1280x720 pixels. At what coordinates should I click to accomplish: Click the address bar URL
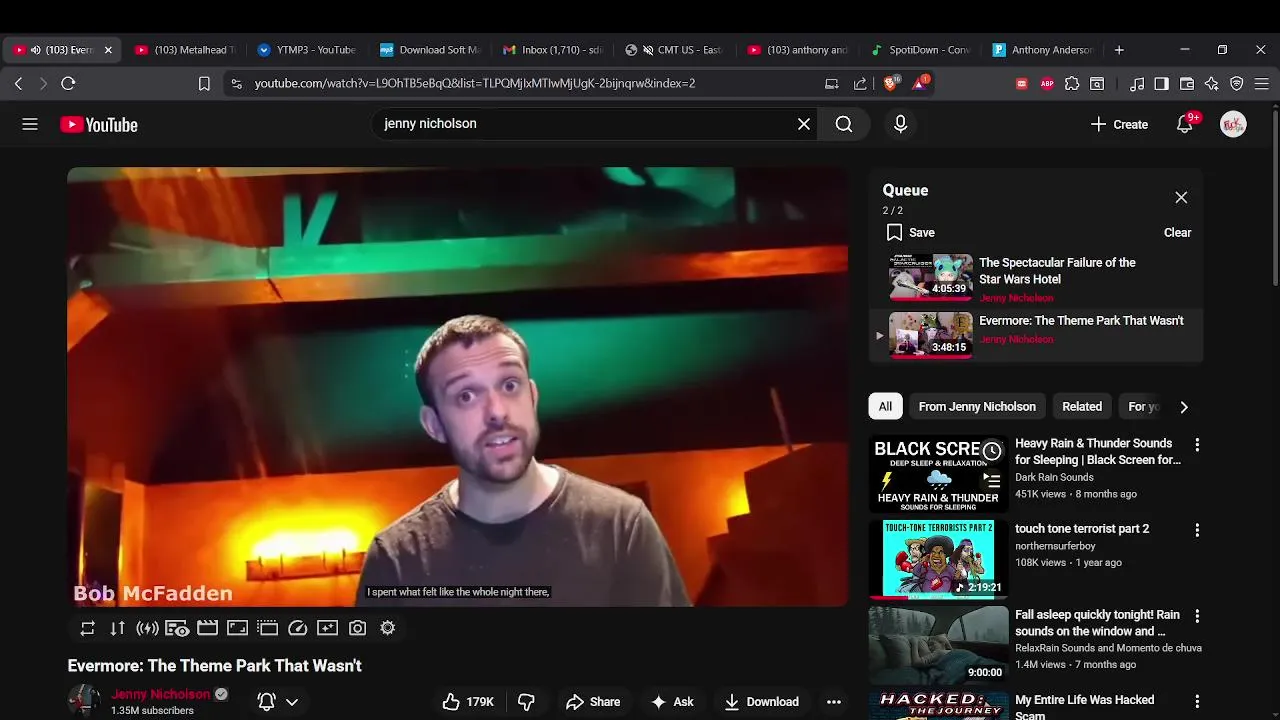coord(475,84)
